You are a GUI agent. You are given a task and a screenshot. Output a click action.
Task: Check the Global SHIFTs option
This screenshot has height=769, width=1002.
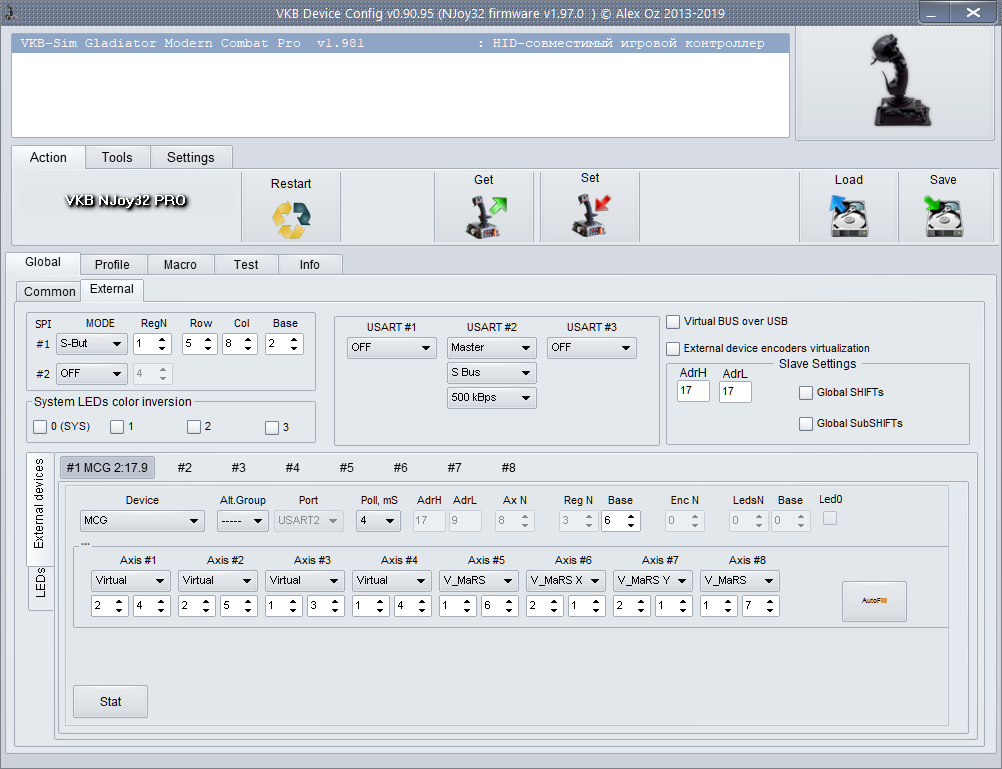click(806, 392)
